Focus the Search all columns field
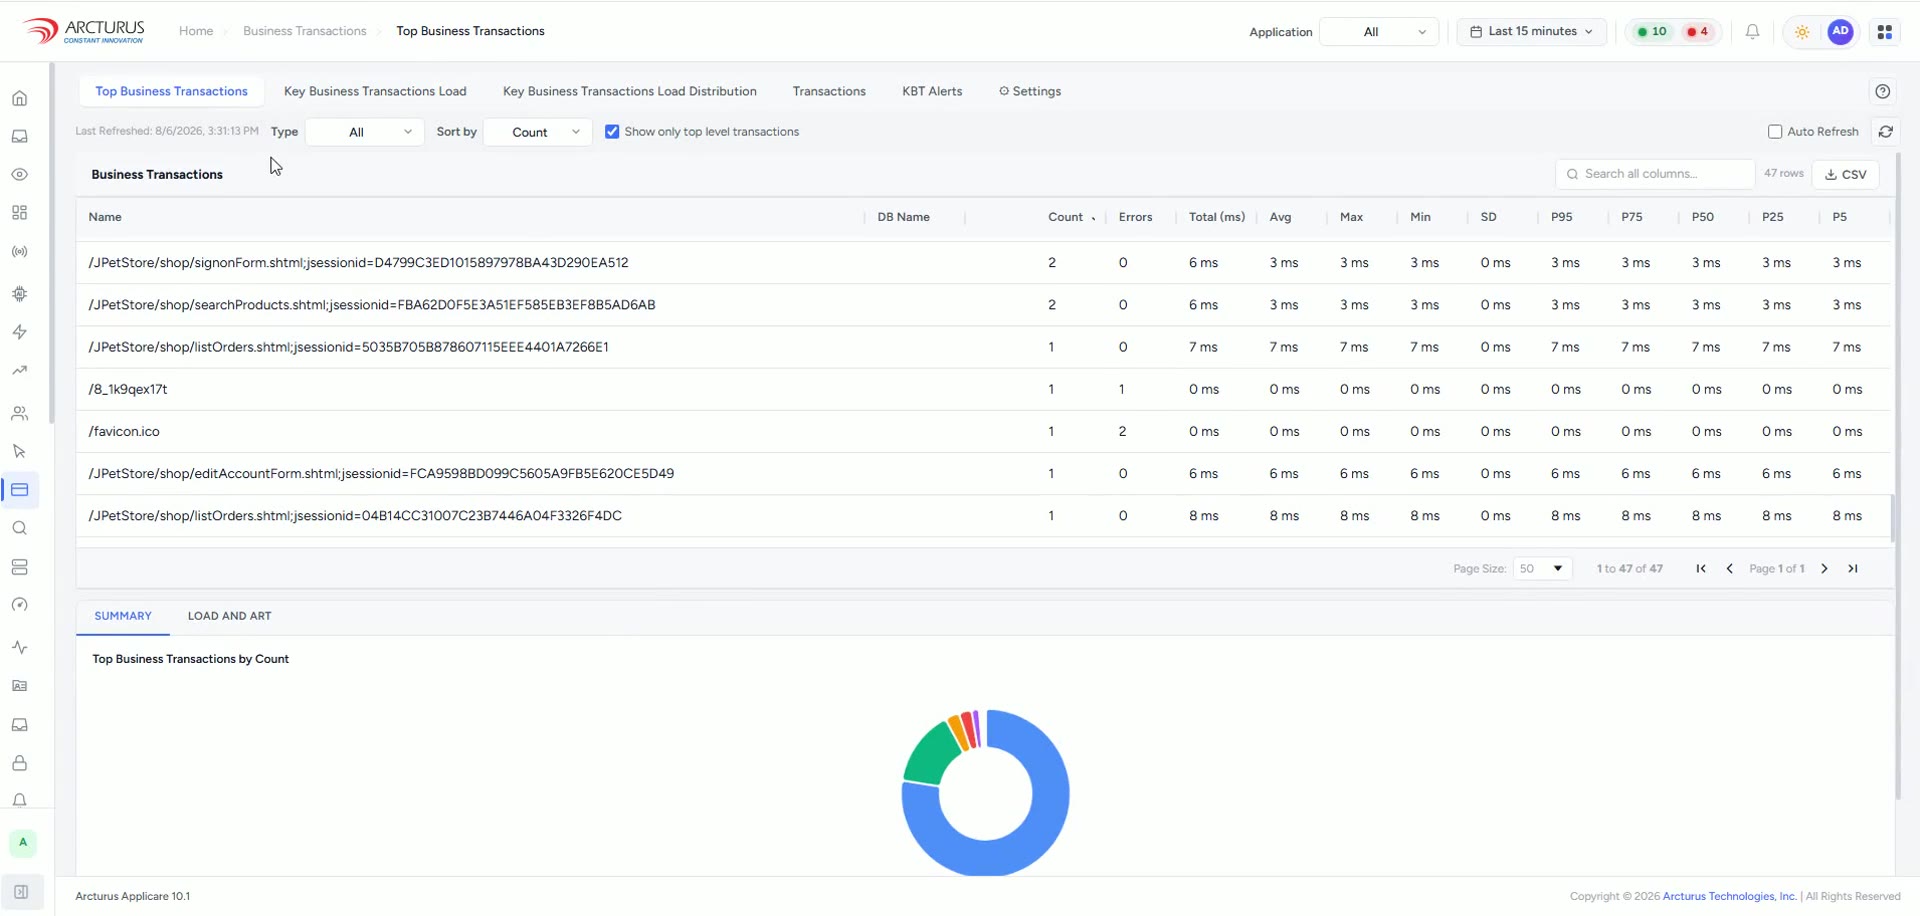This screenshot has height=916, width=1920. point(1655,174)
